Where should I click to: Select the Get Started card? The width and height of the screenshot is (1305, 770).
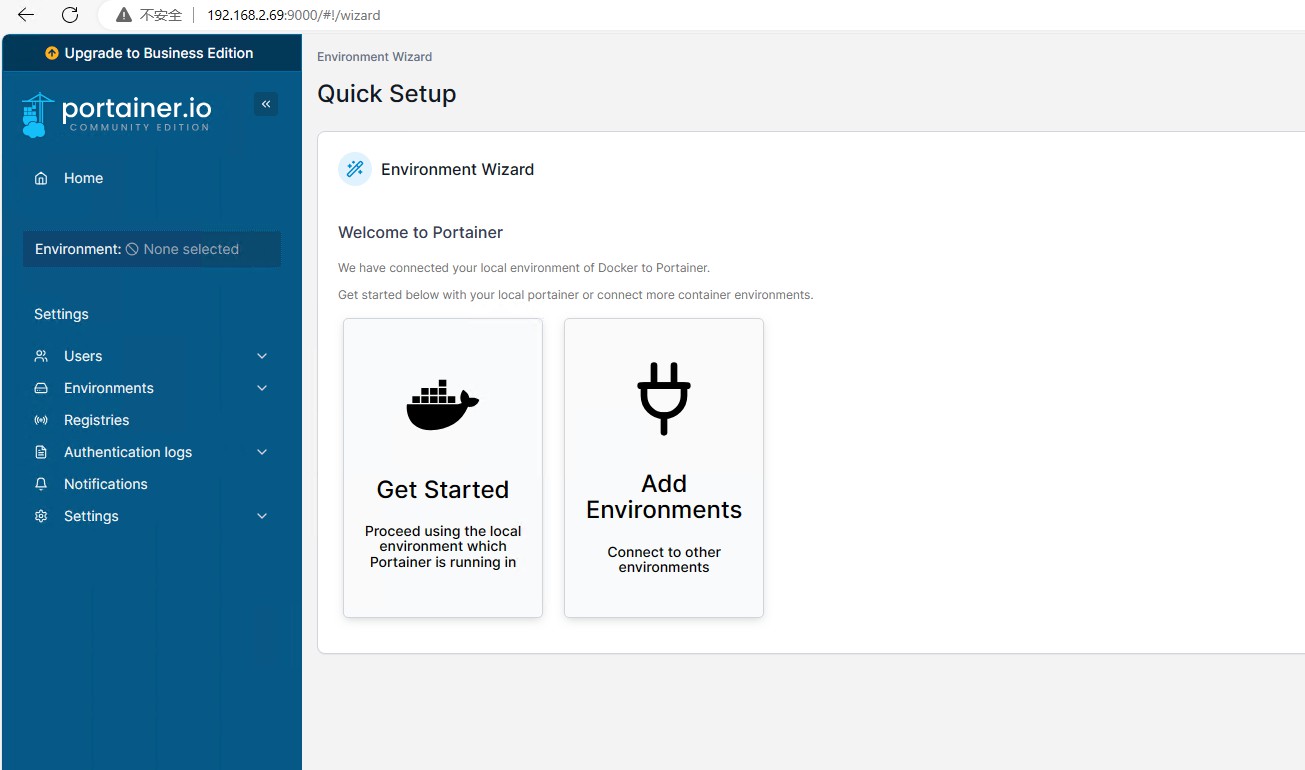click(x=442, y=468)
